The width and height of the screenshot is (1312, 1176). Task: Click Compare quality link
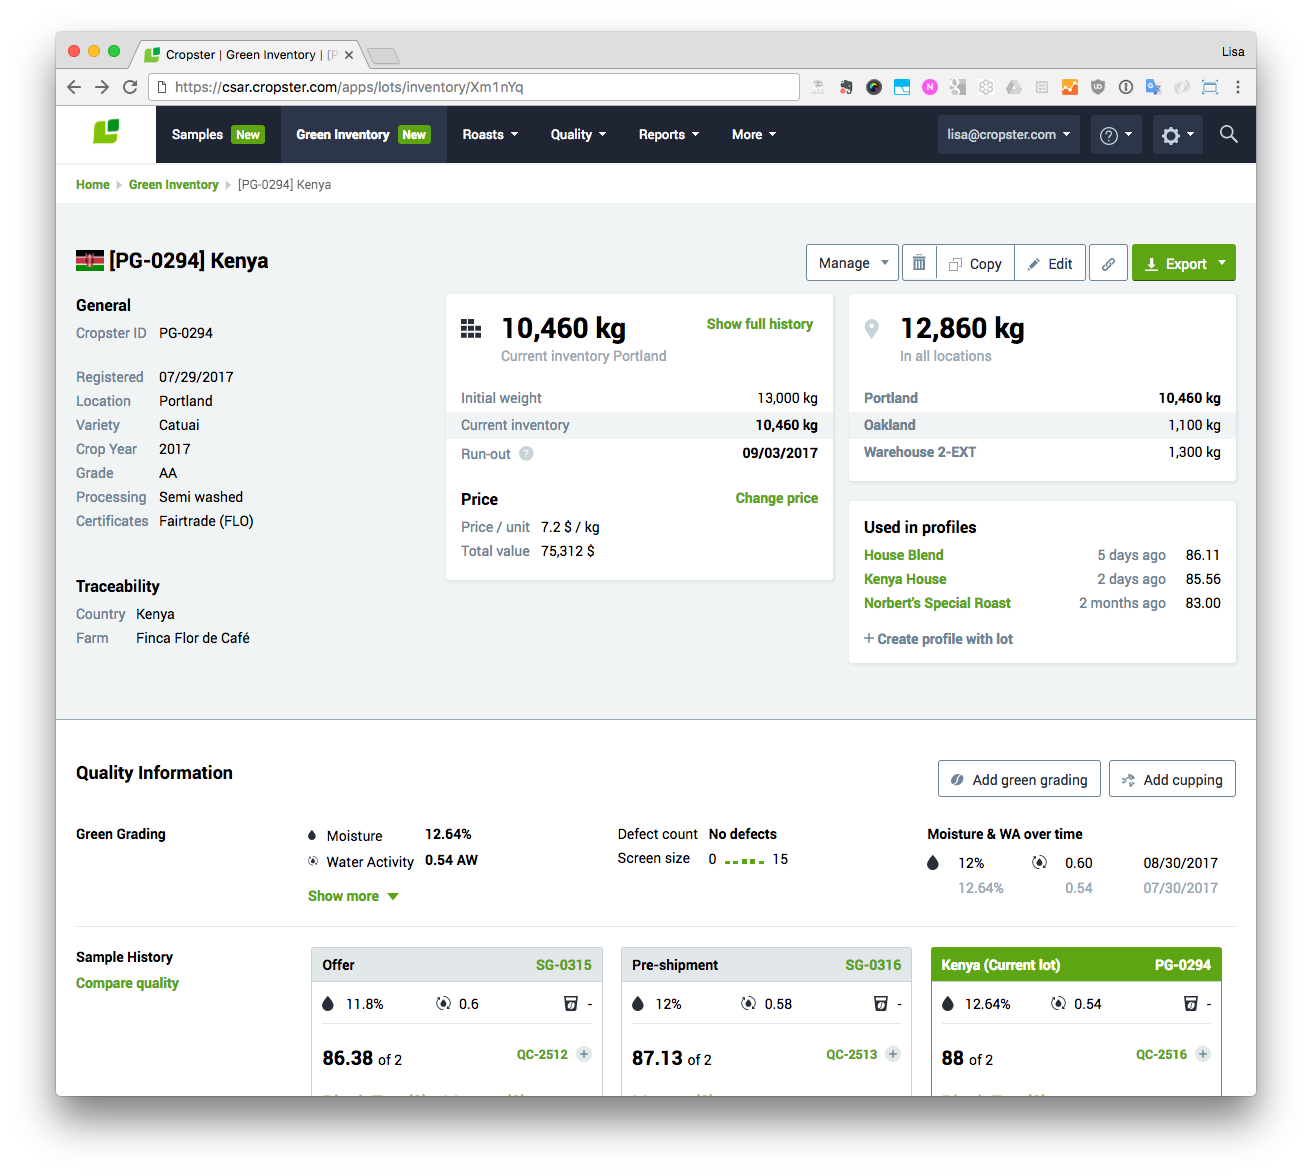pyautogui.click(x=127, y=983)
